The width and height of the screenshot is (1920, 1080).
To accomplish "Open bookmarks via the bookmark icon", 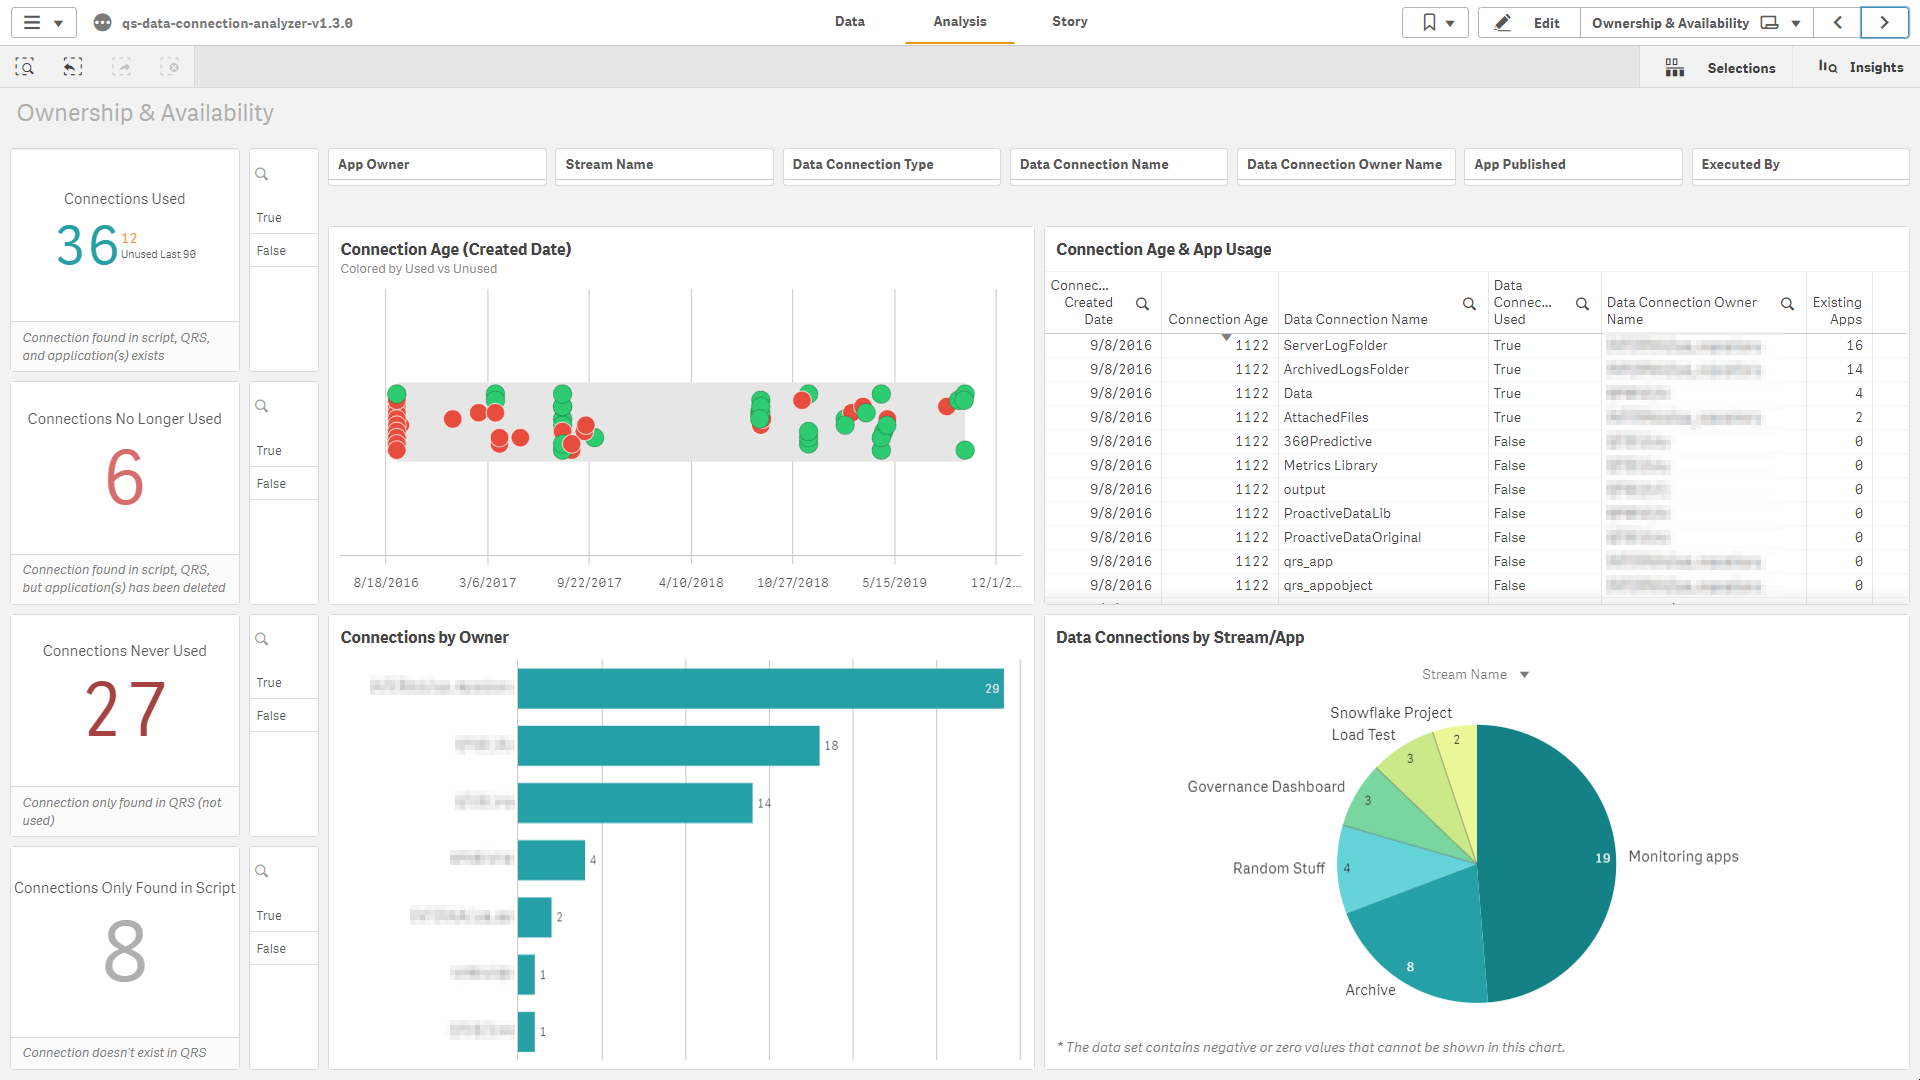I will click(x=1429, y=22).
